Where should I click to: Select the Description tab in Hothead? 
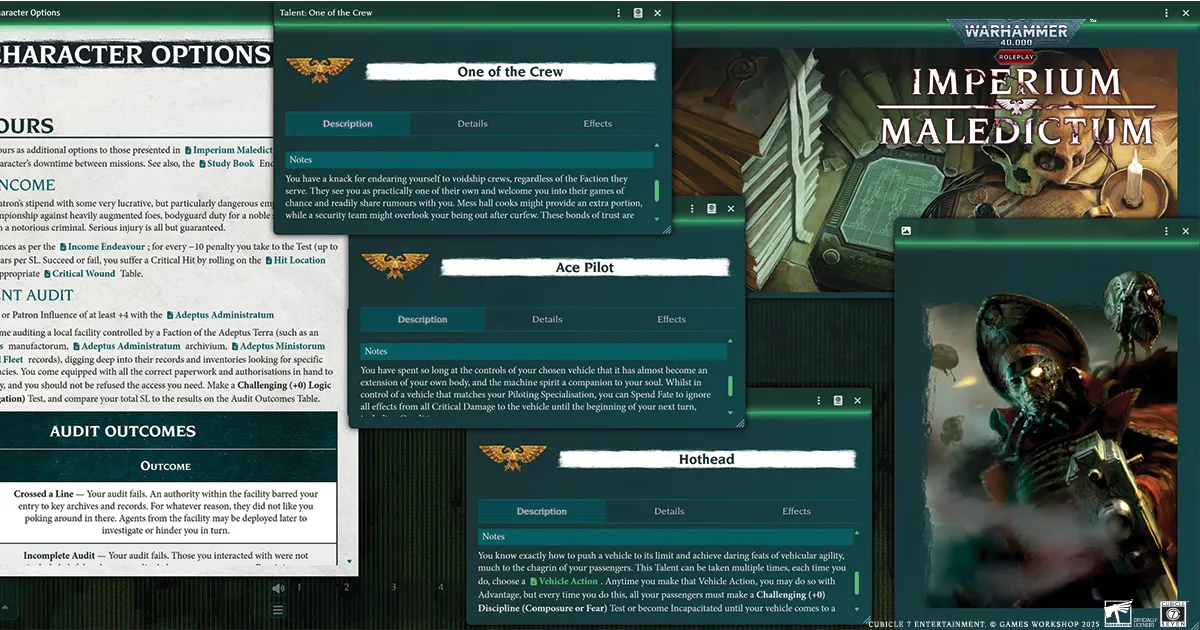click(x=542, y=512)
